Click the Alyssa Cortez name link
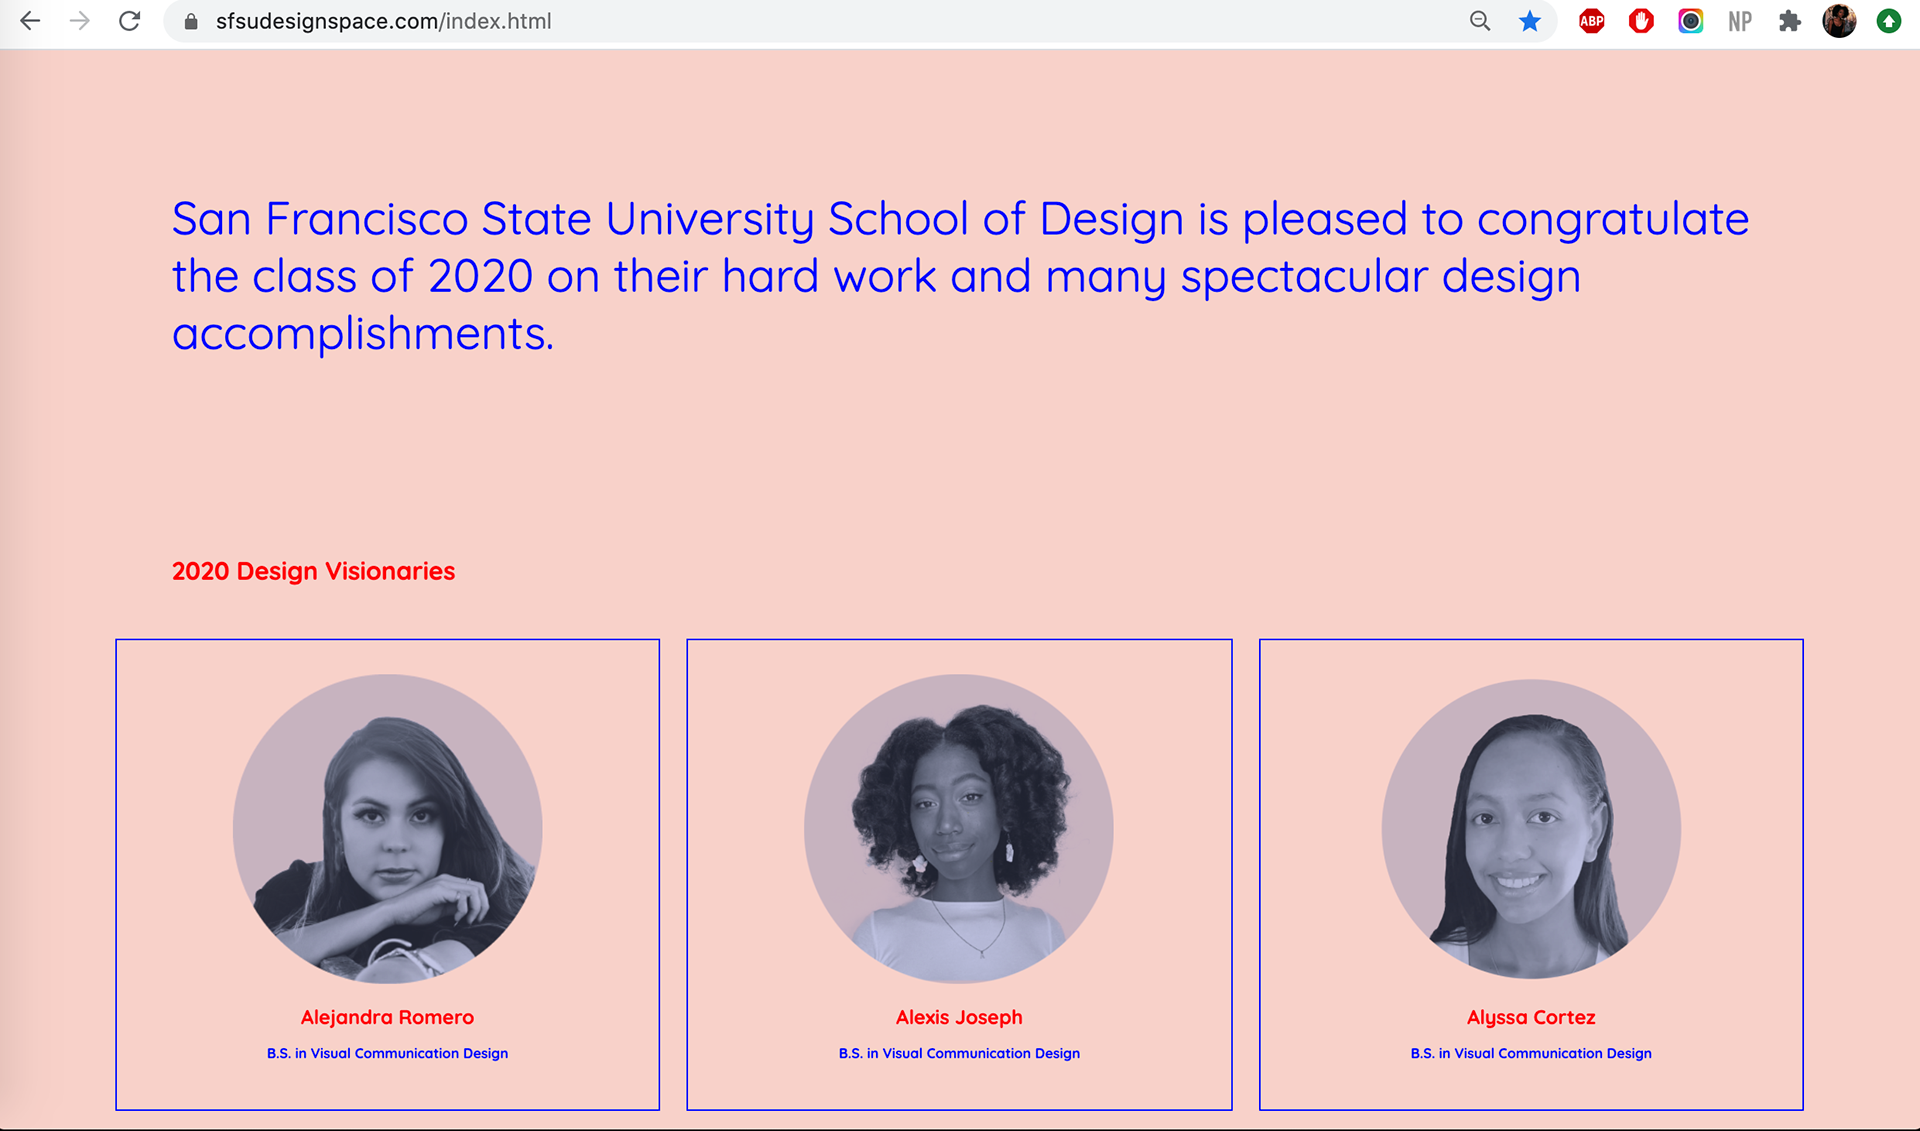The width and height of the screenshot is (1920, 1131). coord(1531,1017)
